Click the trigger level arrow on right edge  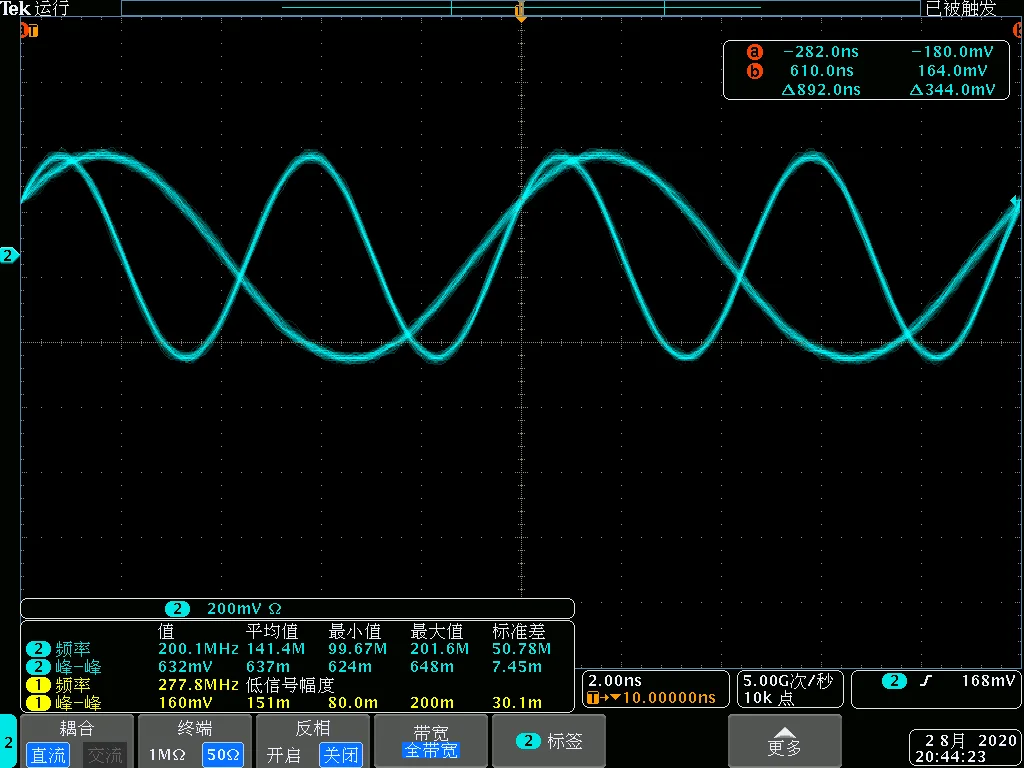click(x=1015, y=204)
